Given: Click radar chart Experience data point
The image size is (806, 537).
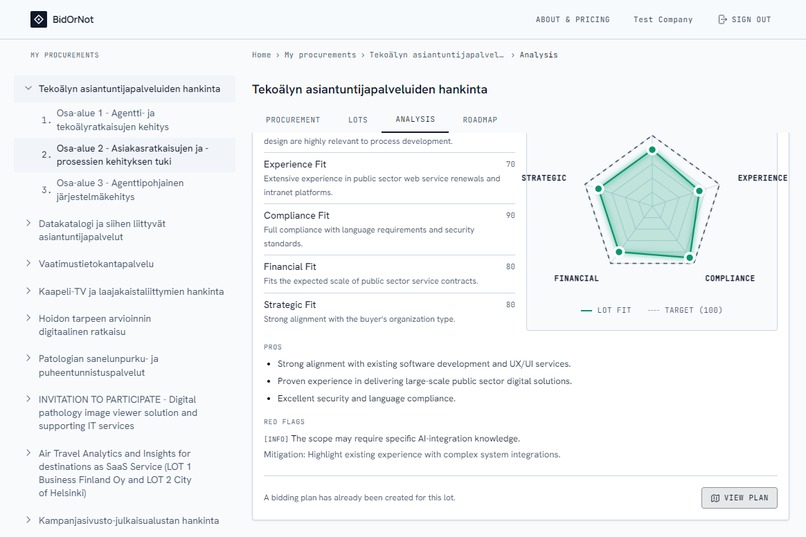Looking at the screenshot, I should [x=699, y=191].
